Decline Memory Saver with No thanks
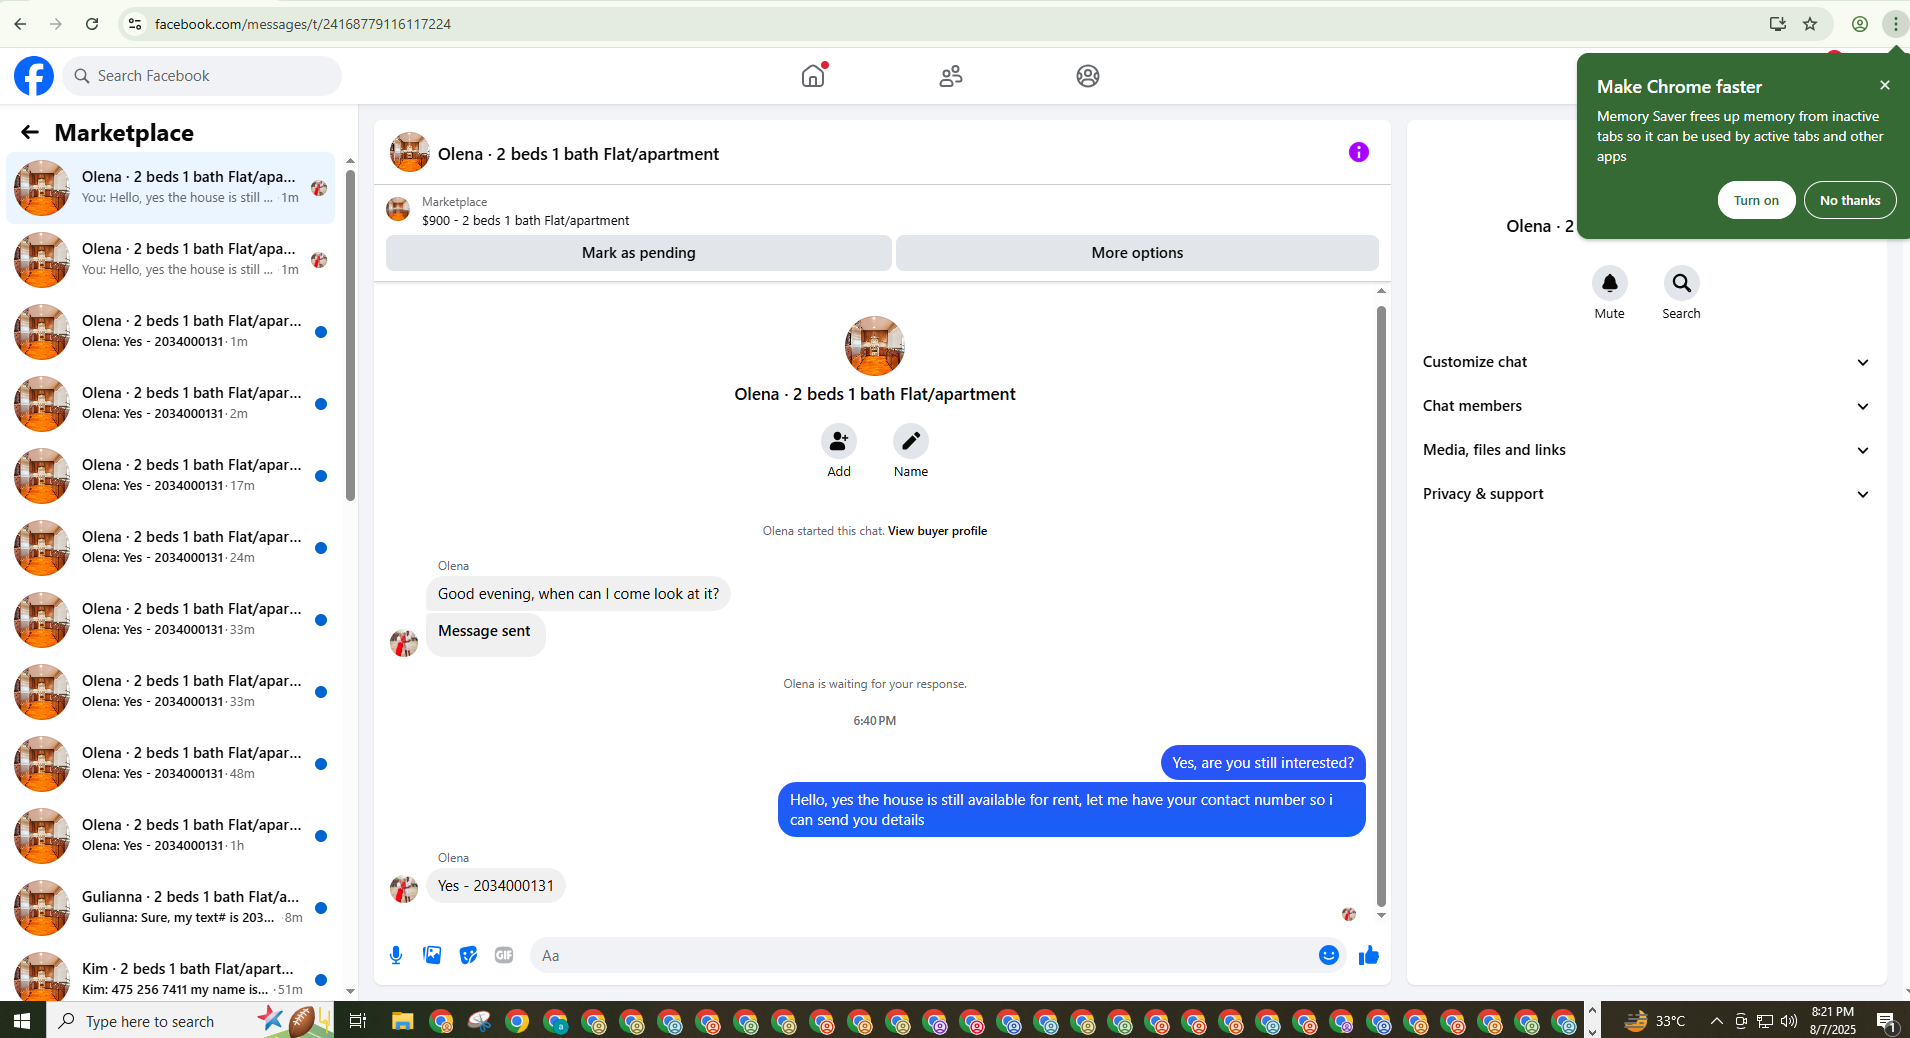This screenshot has height=1038, width=1910. click(1850, 200)
